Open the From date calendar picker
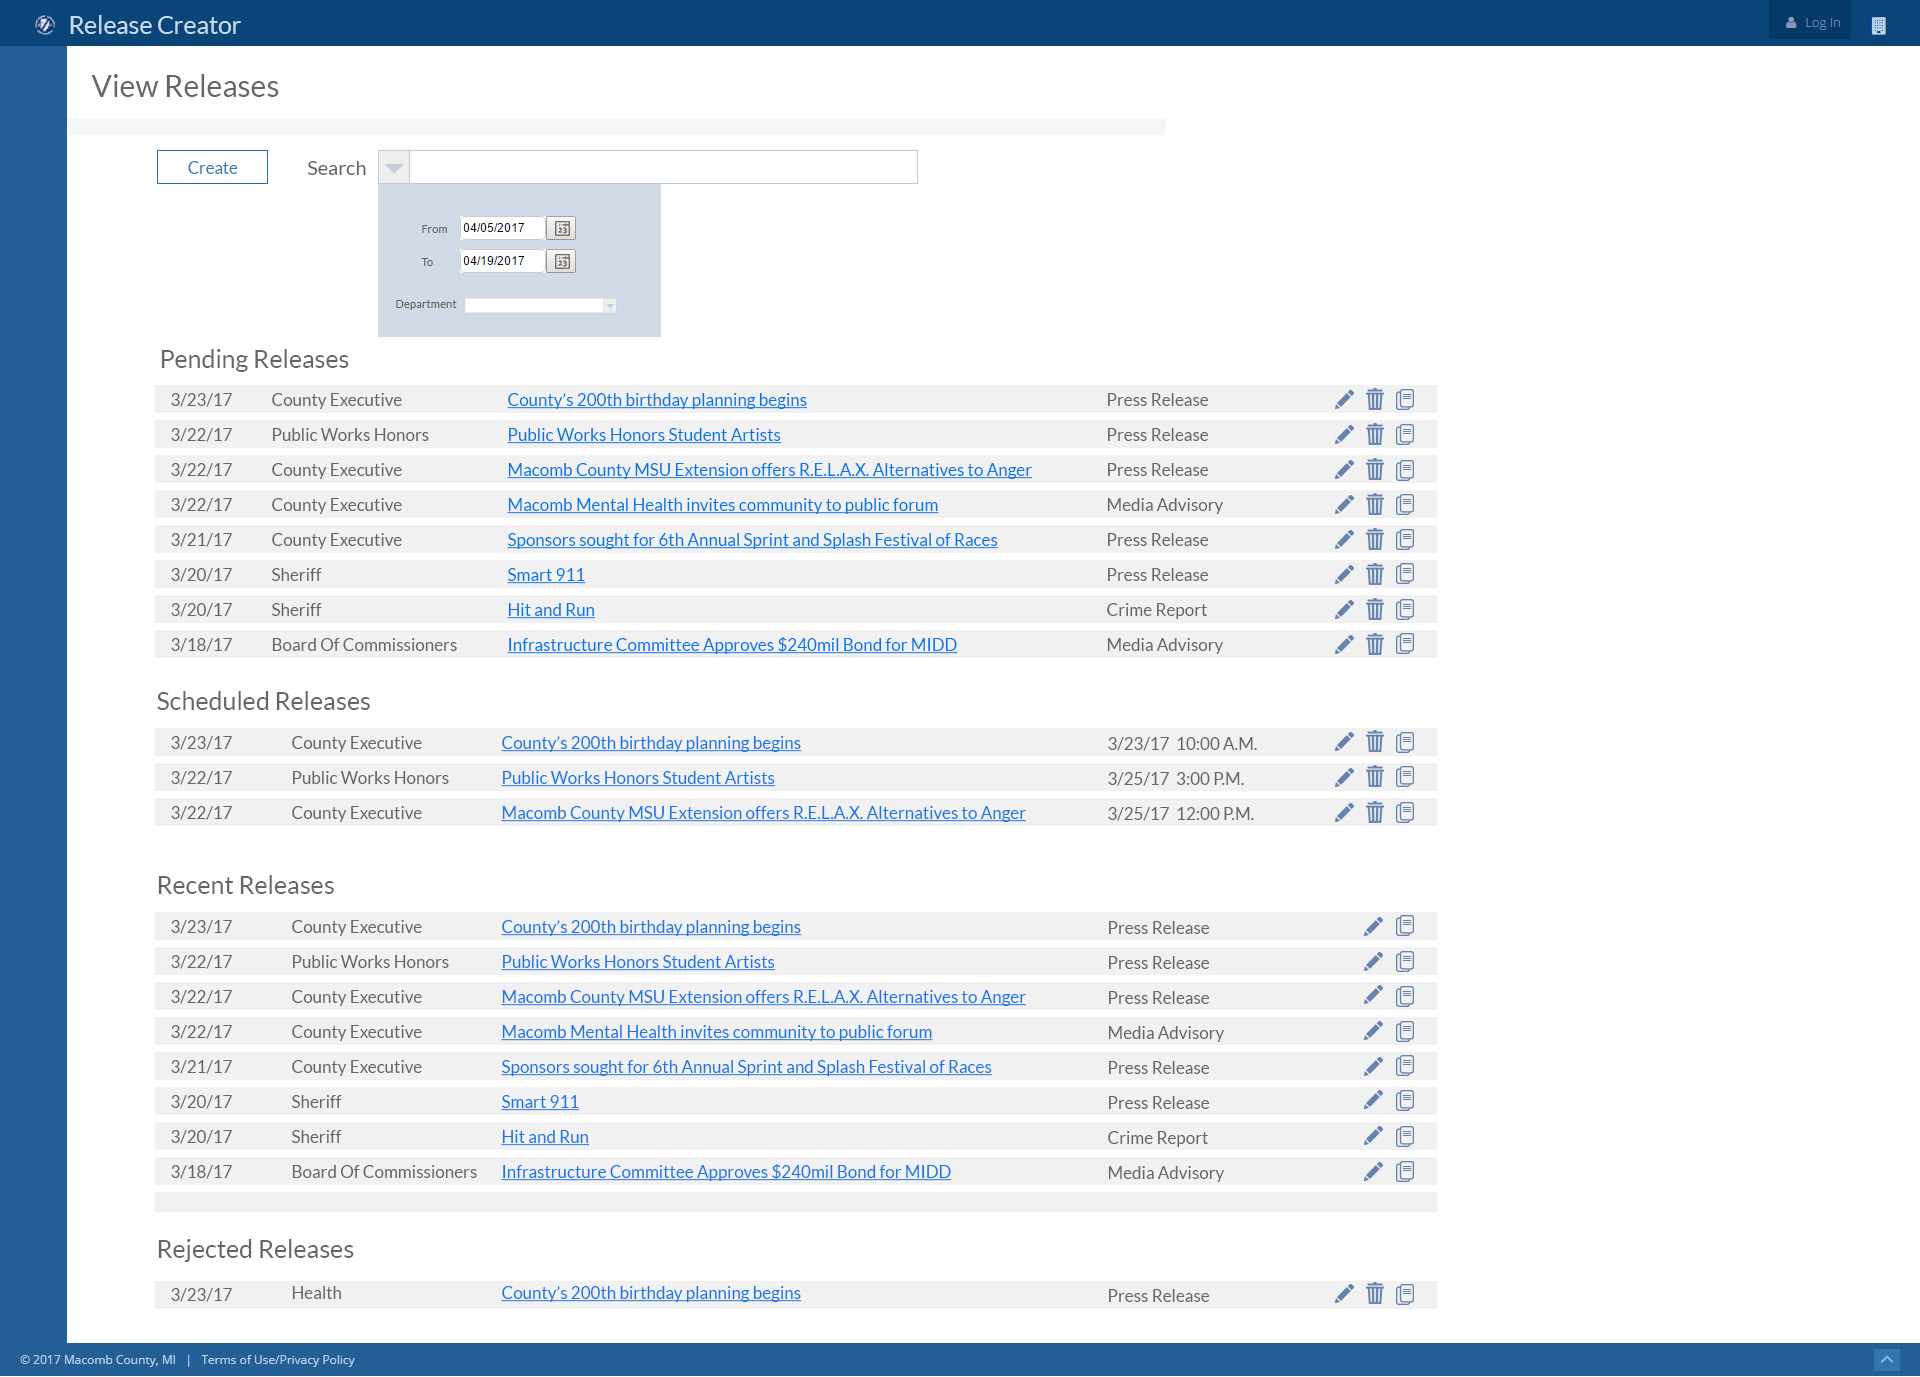1920x1377 pixels. point(562,229)
